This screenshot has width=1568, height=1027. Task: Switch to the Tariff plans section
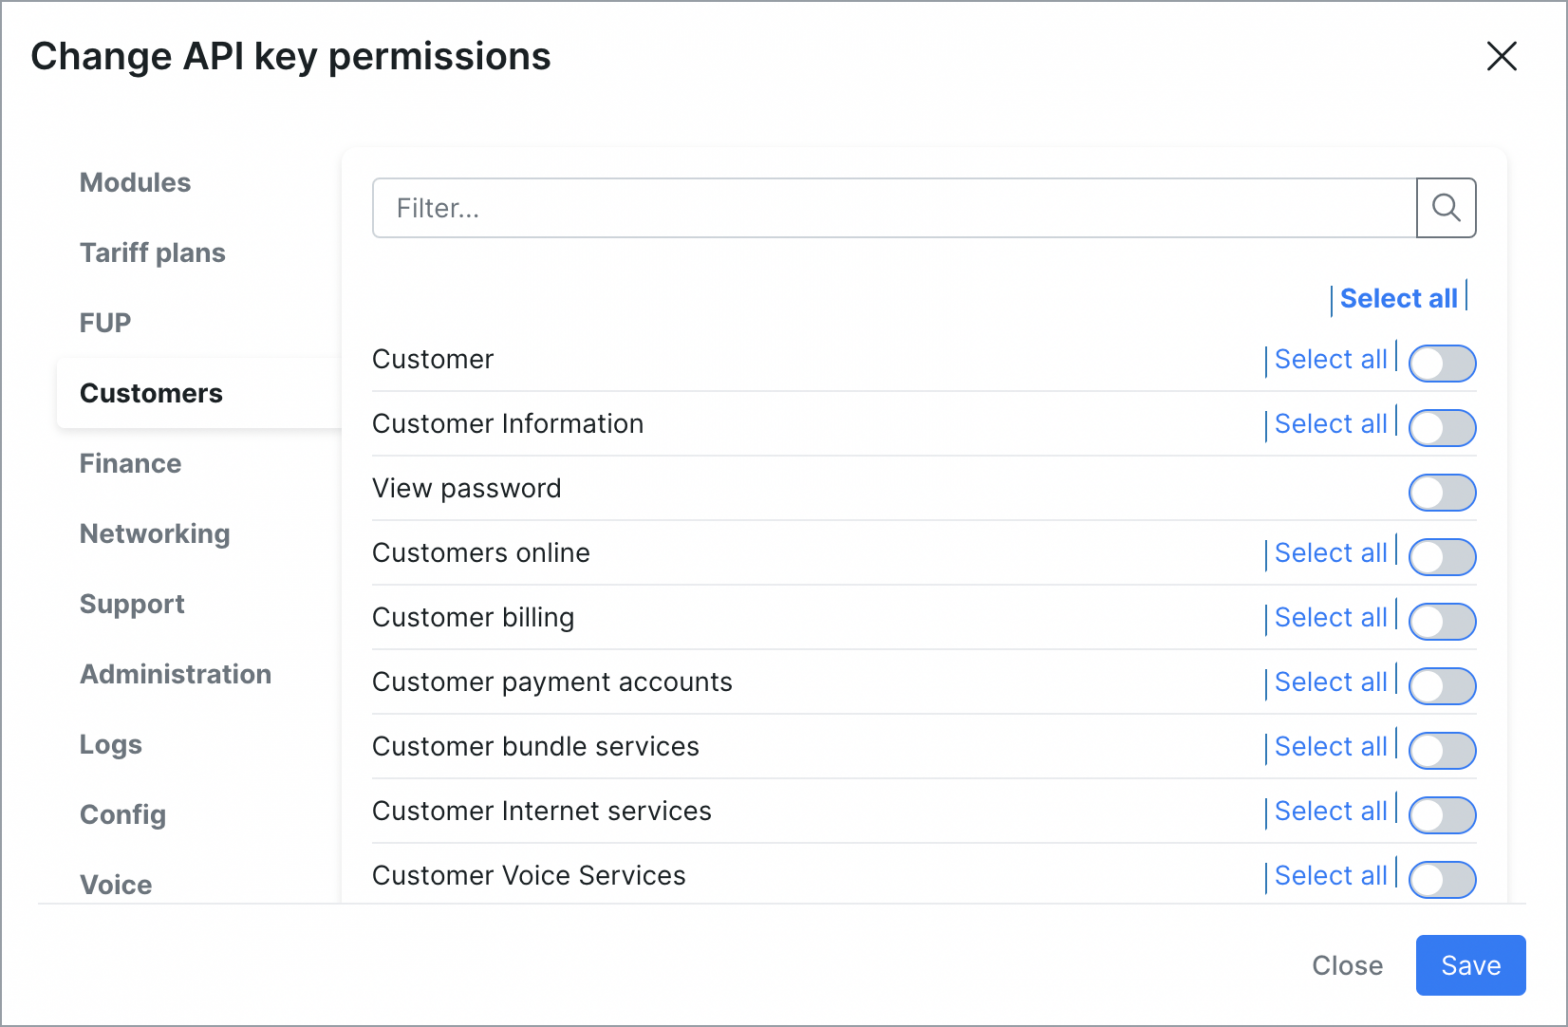tap(152, 252)
